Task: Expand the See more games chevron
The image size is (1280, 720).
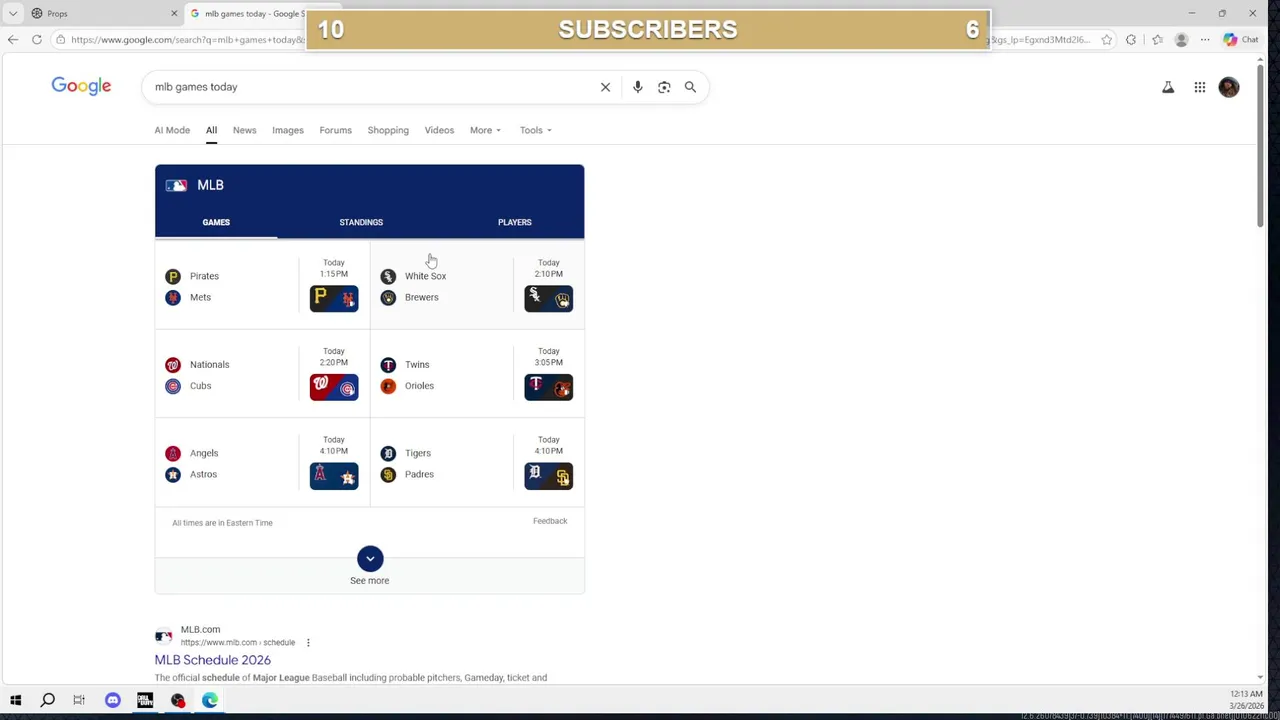Action: point(370,559)
